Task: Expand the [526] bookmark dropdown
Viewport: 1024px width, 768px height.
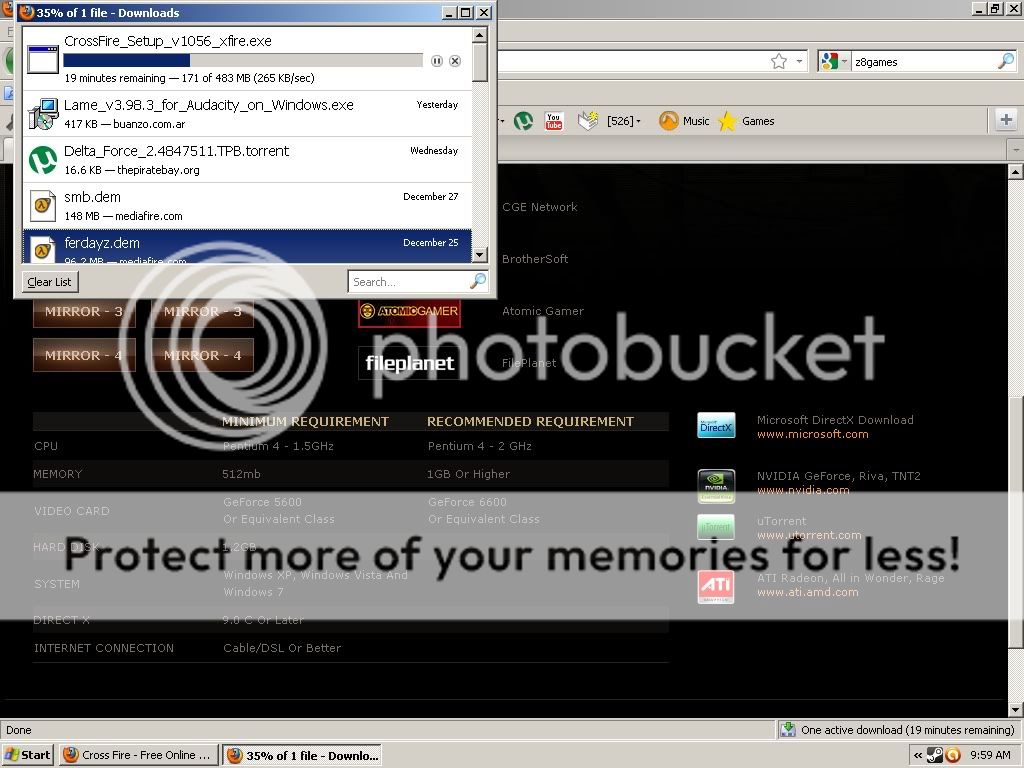Action: [x=624, y=121]
